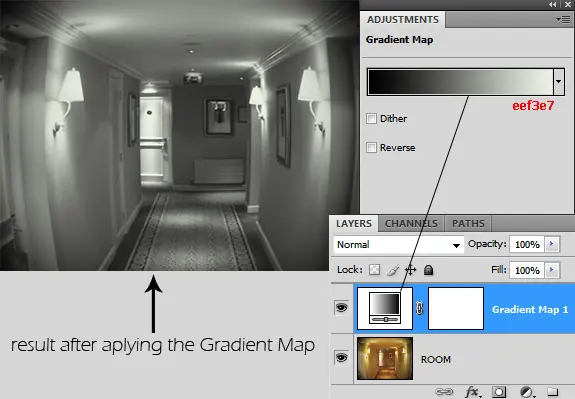
Task: Open layer style fx menu
Action: [x=472, y=392]
